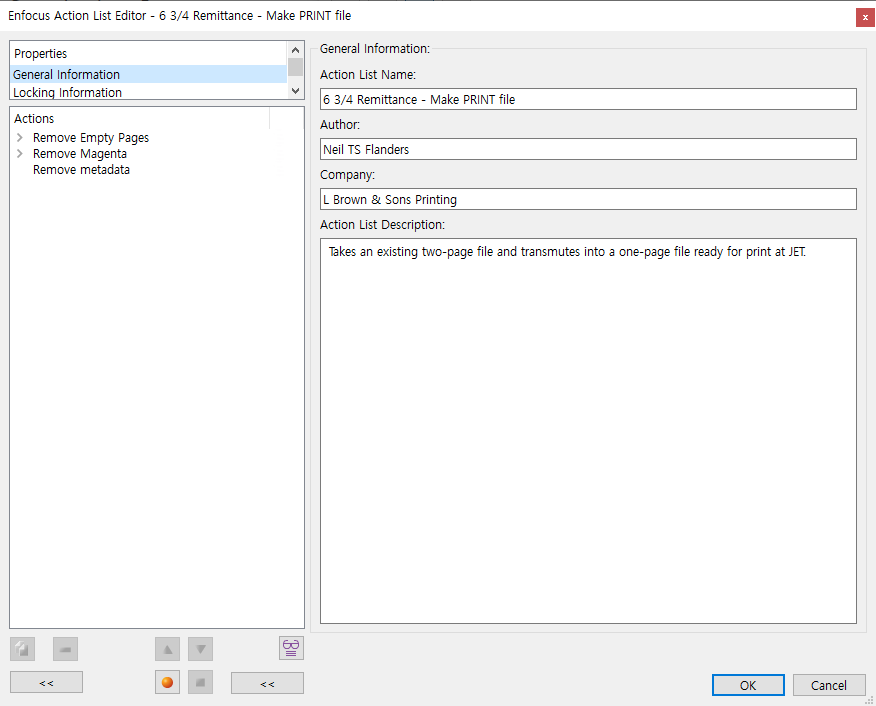The width and height of the screenshot is (876, 706).
Task: Close the Action List Editor window
Action: (863, 17)
